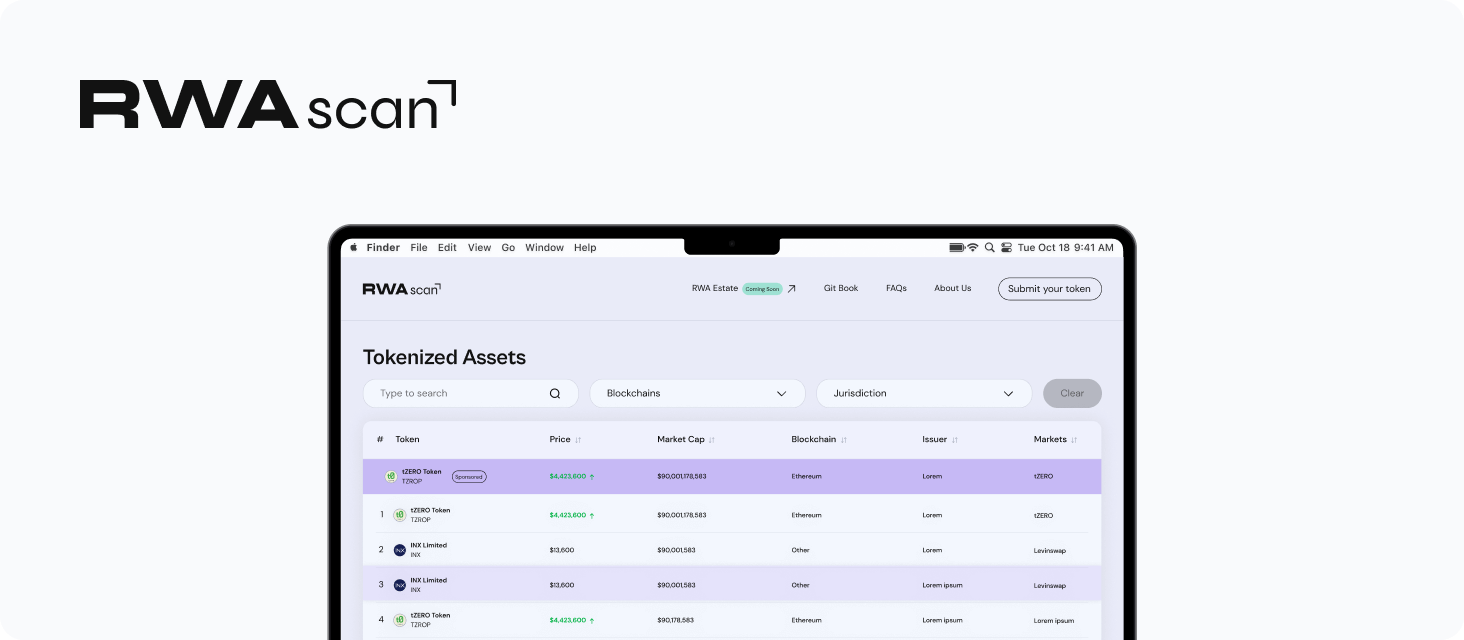Image resolution: width=1464 pixels, height=640 pixels.
Task: Open the Git Book link
Action: 841,288
